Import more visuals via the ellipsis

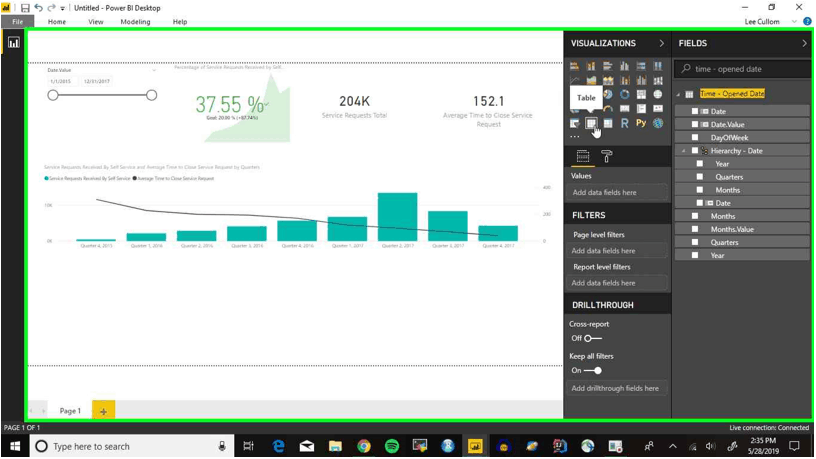[x=574, y=137]
